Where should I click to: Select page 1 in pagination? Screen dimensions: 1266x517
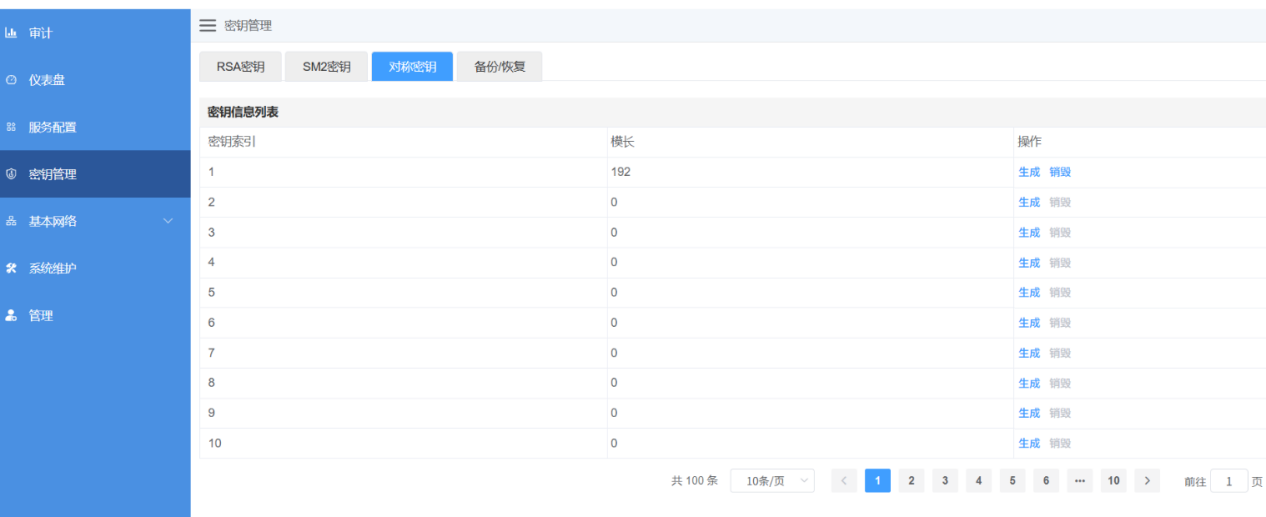point(877,481)
